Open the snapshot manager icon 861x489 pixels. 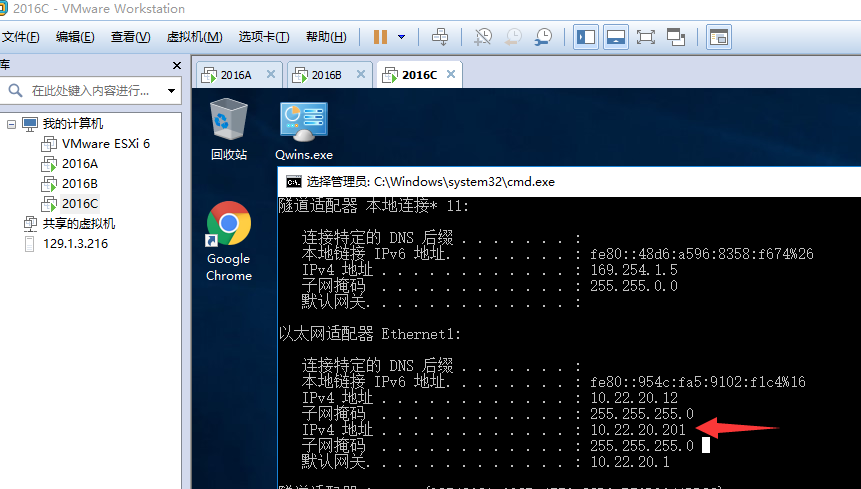(x=543, y=37)
